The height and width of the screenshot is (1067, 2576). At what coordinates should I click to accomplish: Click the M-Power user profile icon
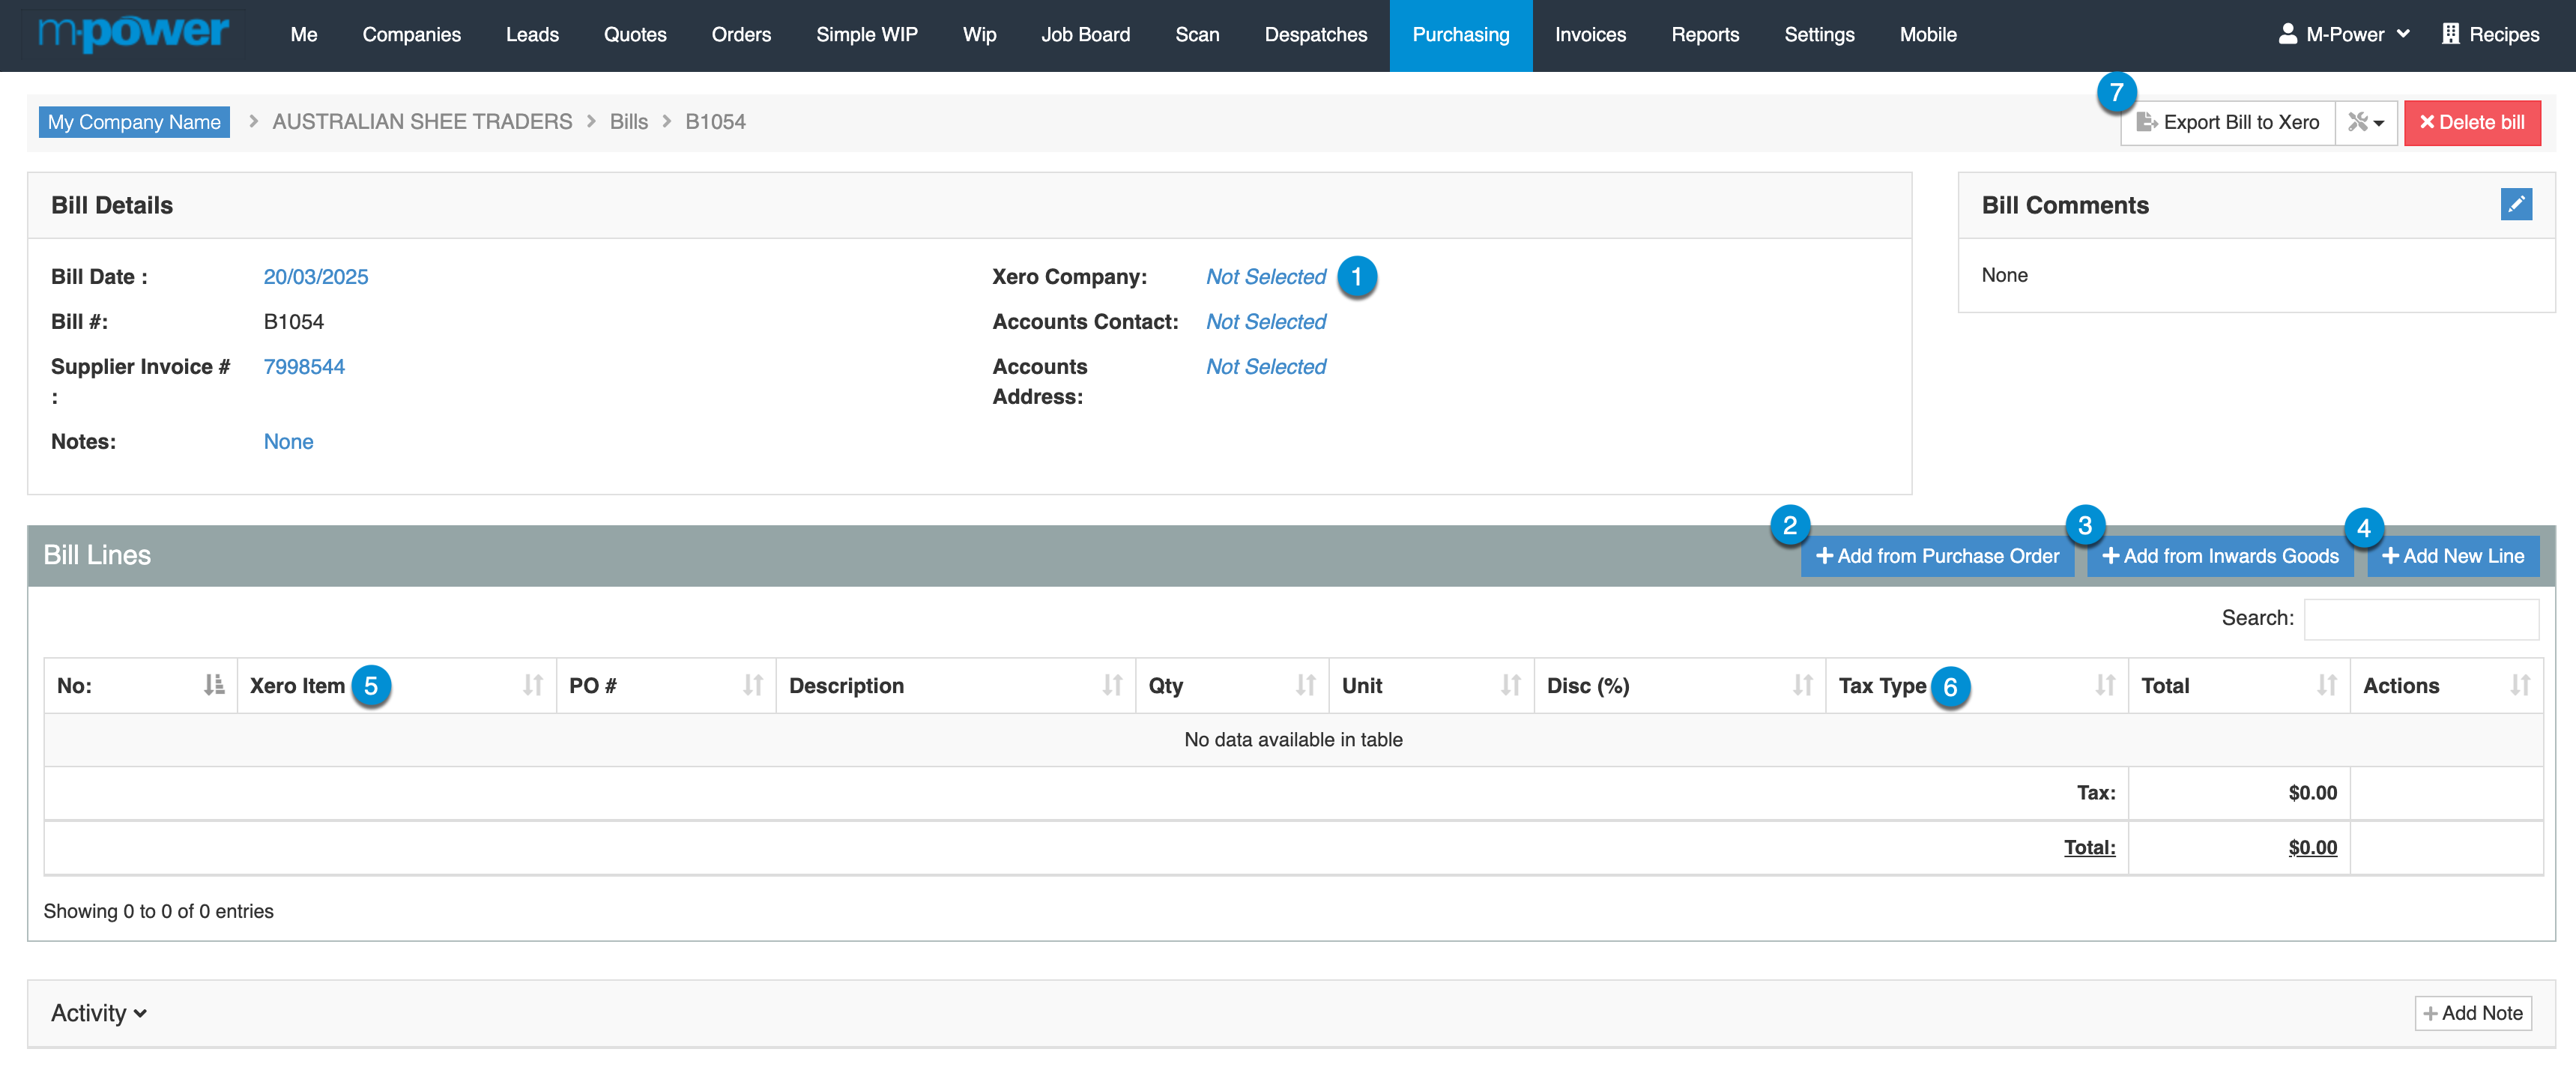tap(2288, 33)
